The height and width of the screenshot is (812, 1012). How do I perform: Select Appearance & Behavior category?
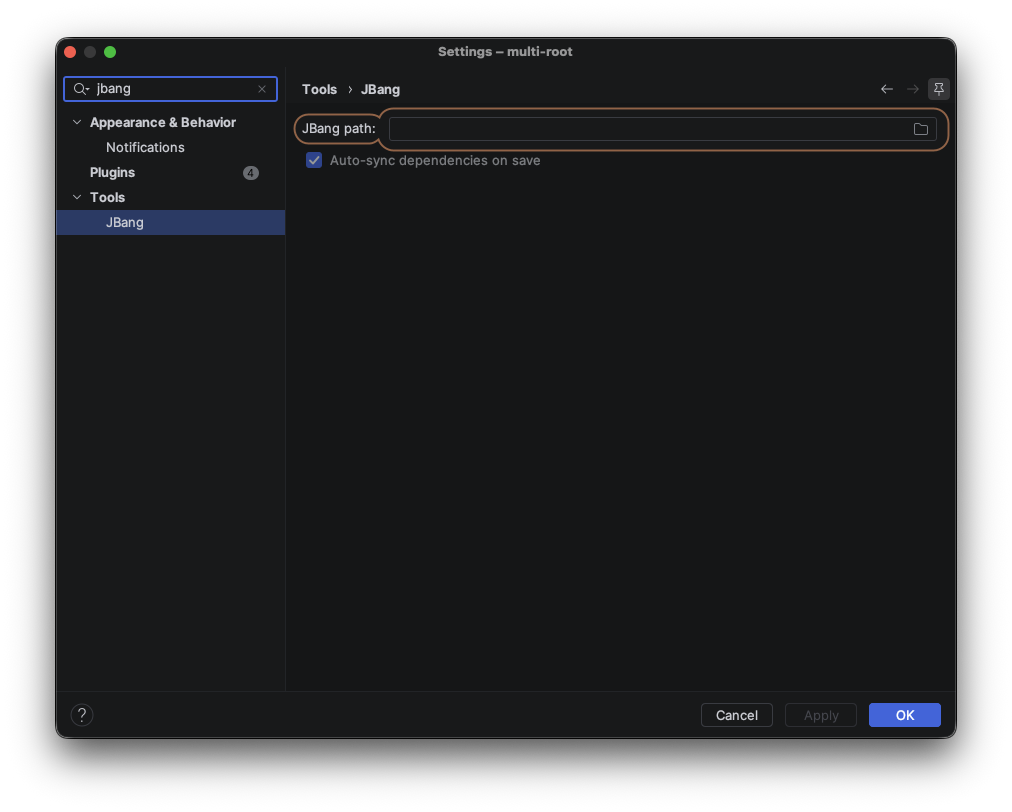(163, 122)
